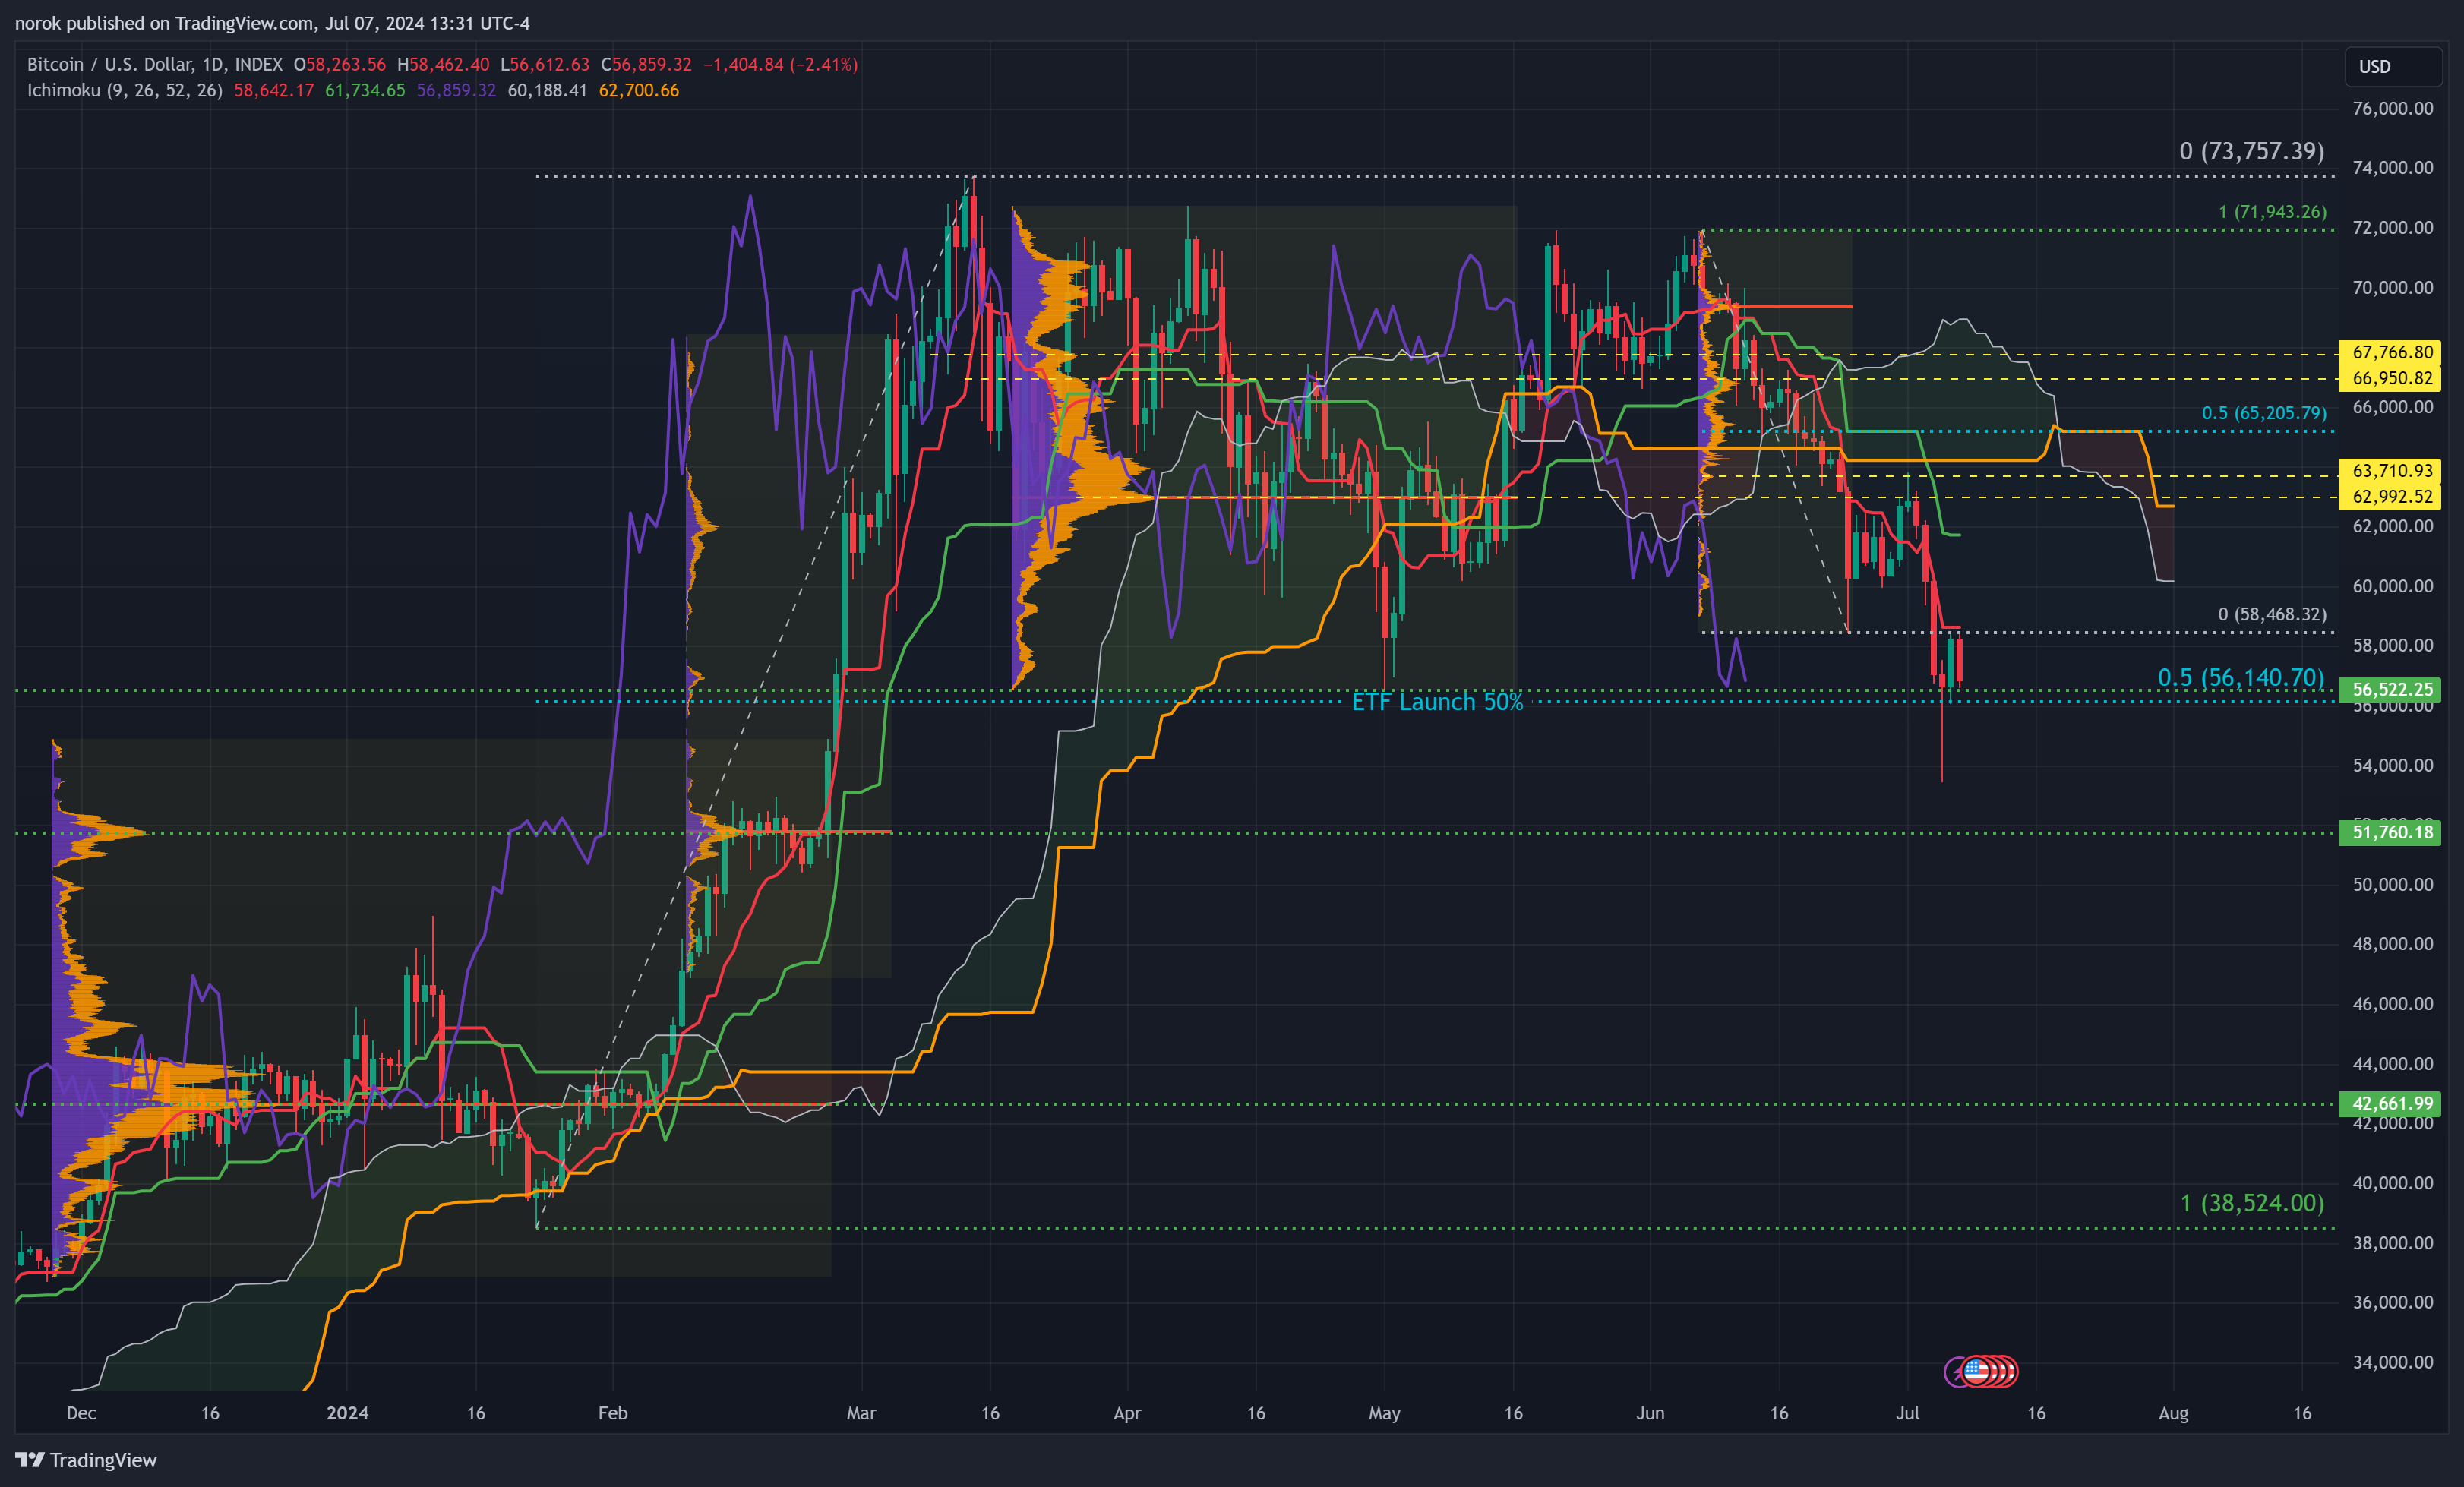Select the yellow 66,950.82 price axis tag
Viewport: 2464px width, 1487px height.
[x=2391, y=378]
